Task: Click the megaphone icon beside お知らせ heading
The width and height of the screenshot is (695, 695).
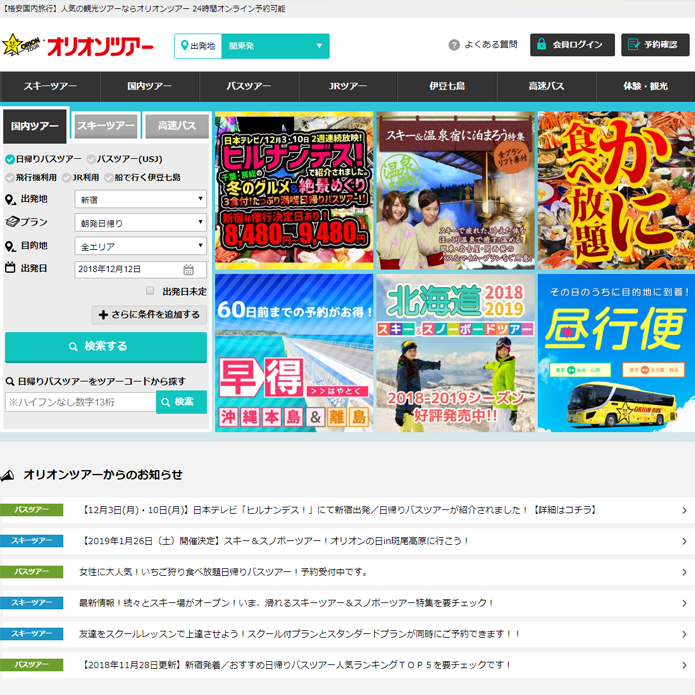Action: pyautogui.click(x=8, y=476)
